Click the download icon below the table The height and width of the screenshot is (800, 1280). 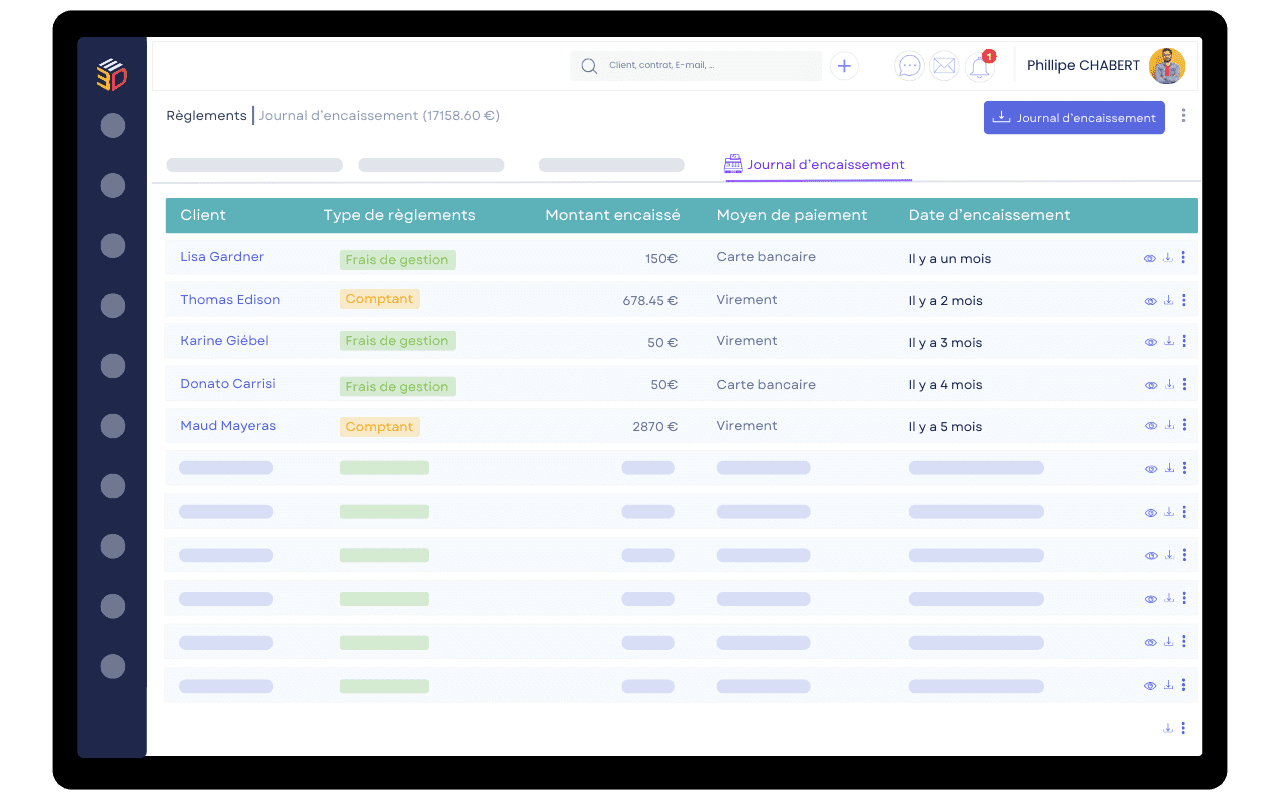[x=1167, y=728]
